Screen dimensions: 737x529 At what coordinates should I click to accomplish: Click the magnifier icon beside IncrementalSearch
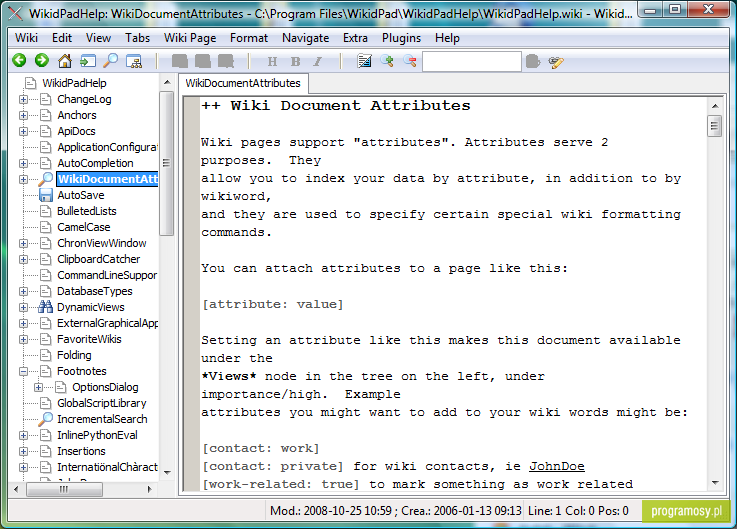click(46, 418)
